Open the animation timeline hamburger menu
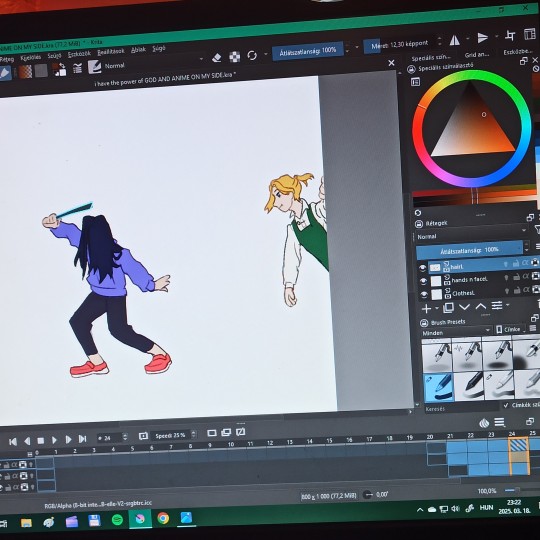Viewport: 540px width, 540px height. [x=499, y=422]
